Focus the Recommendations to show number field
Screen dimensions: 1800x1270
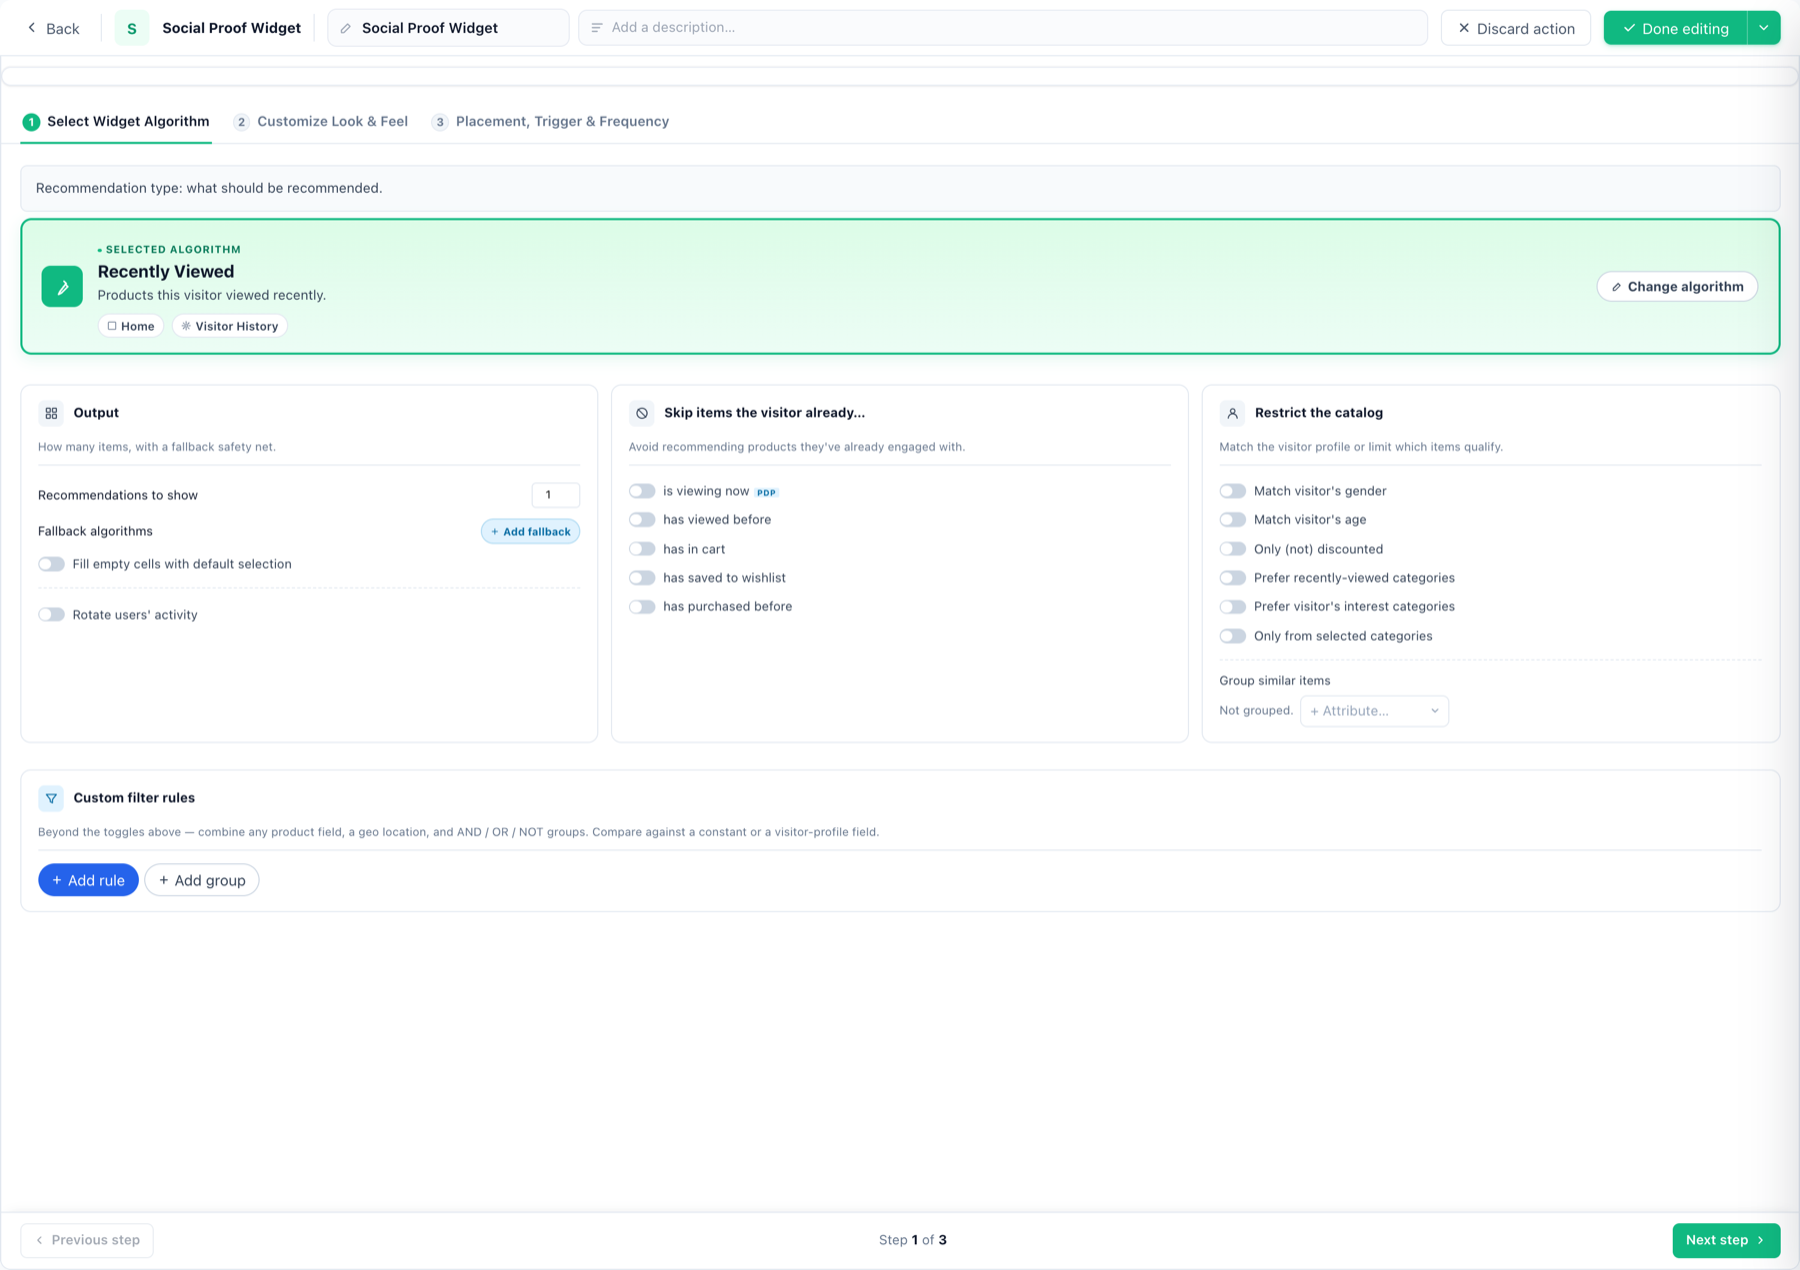[x=556, y=495]
